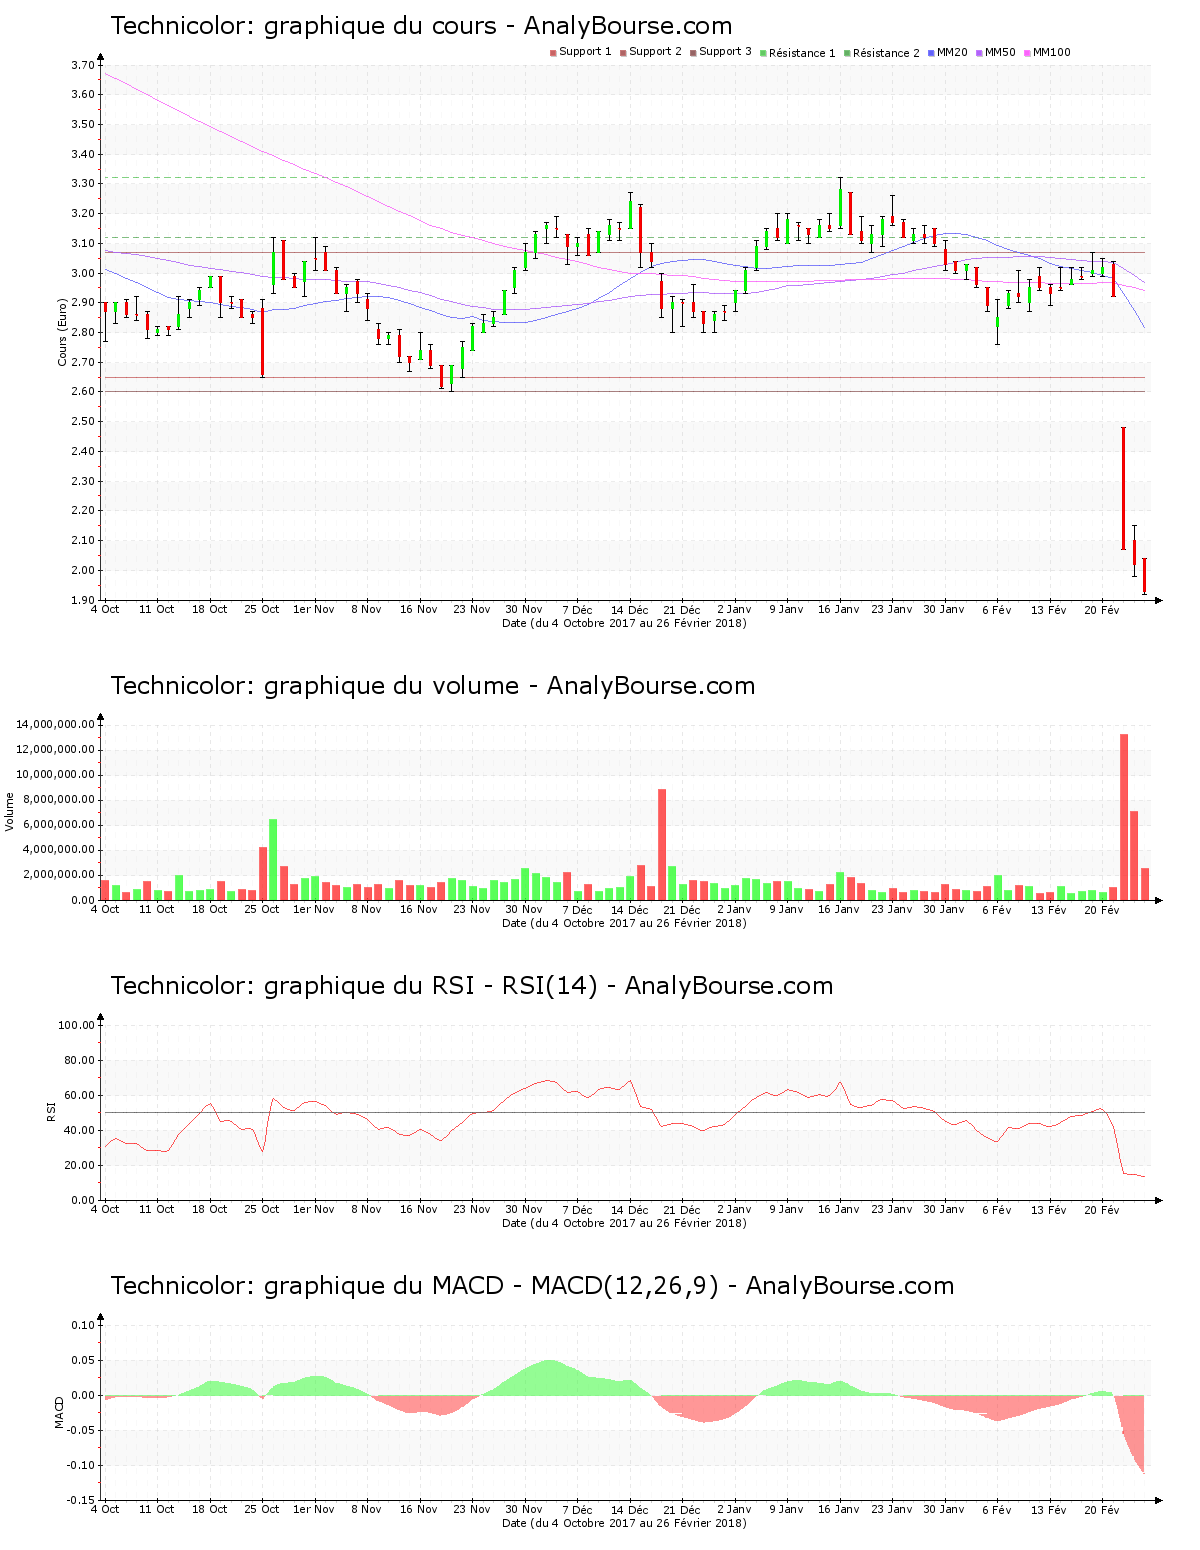Click '30 Nov' date on the RSI chart
Screen dimensions: 1200x1550
coord(524,1209)
